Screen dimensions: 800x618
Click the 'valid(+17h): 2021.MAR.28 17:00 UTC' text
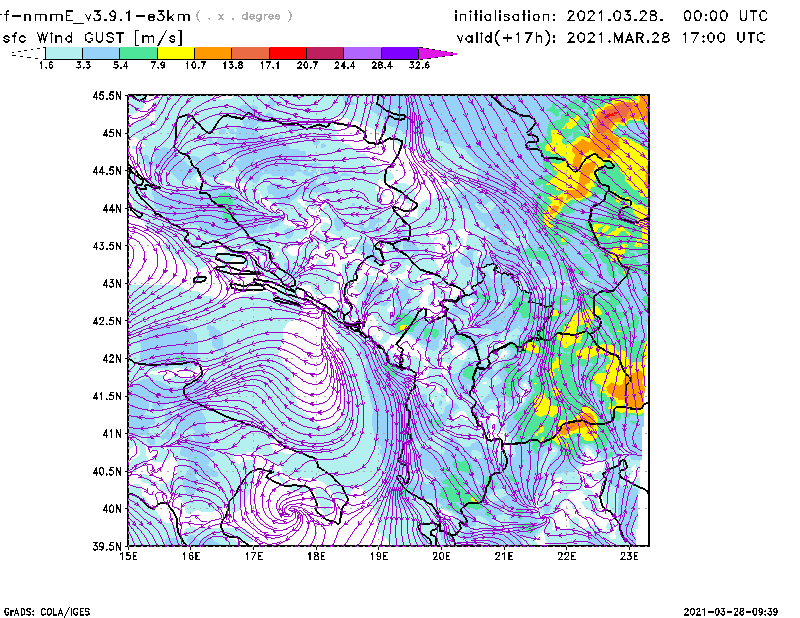coord(611,37)
